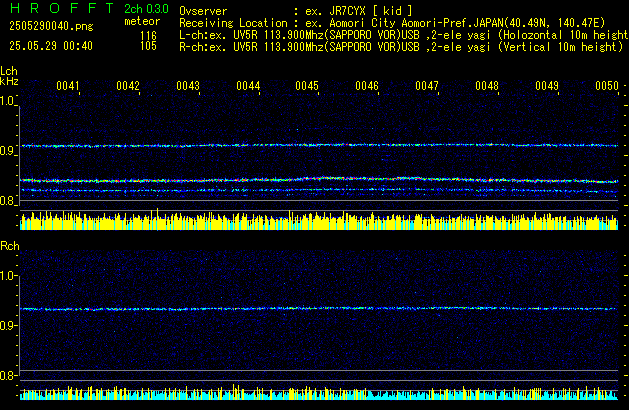Screen dimensions: 629x410
Task: Click the 0043 time marker
Action: coord(188,86)
